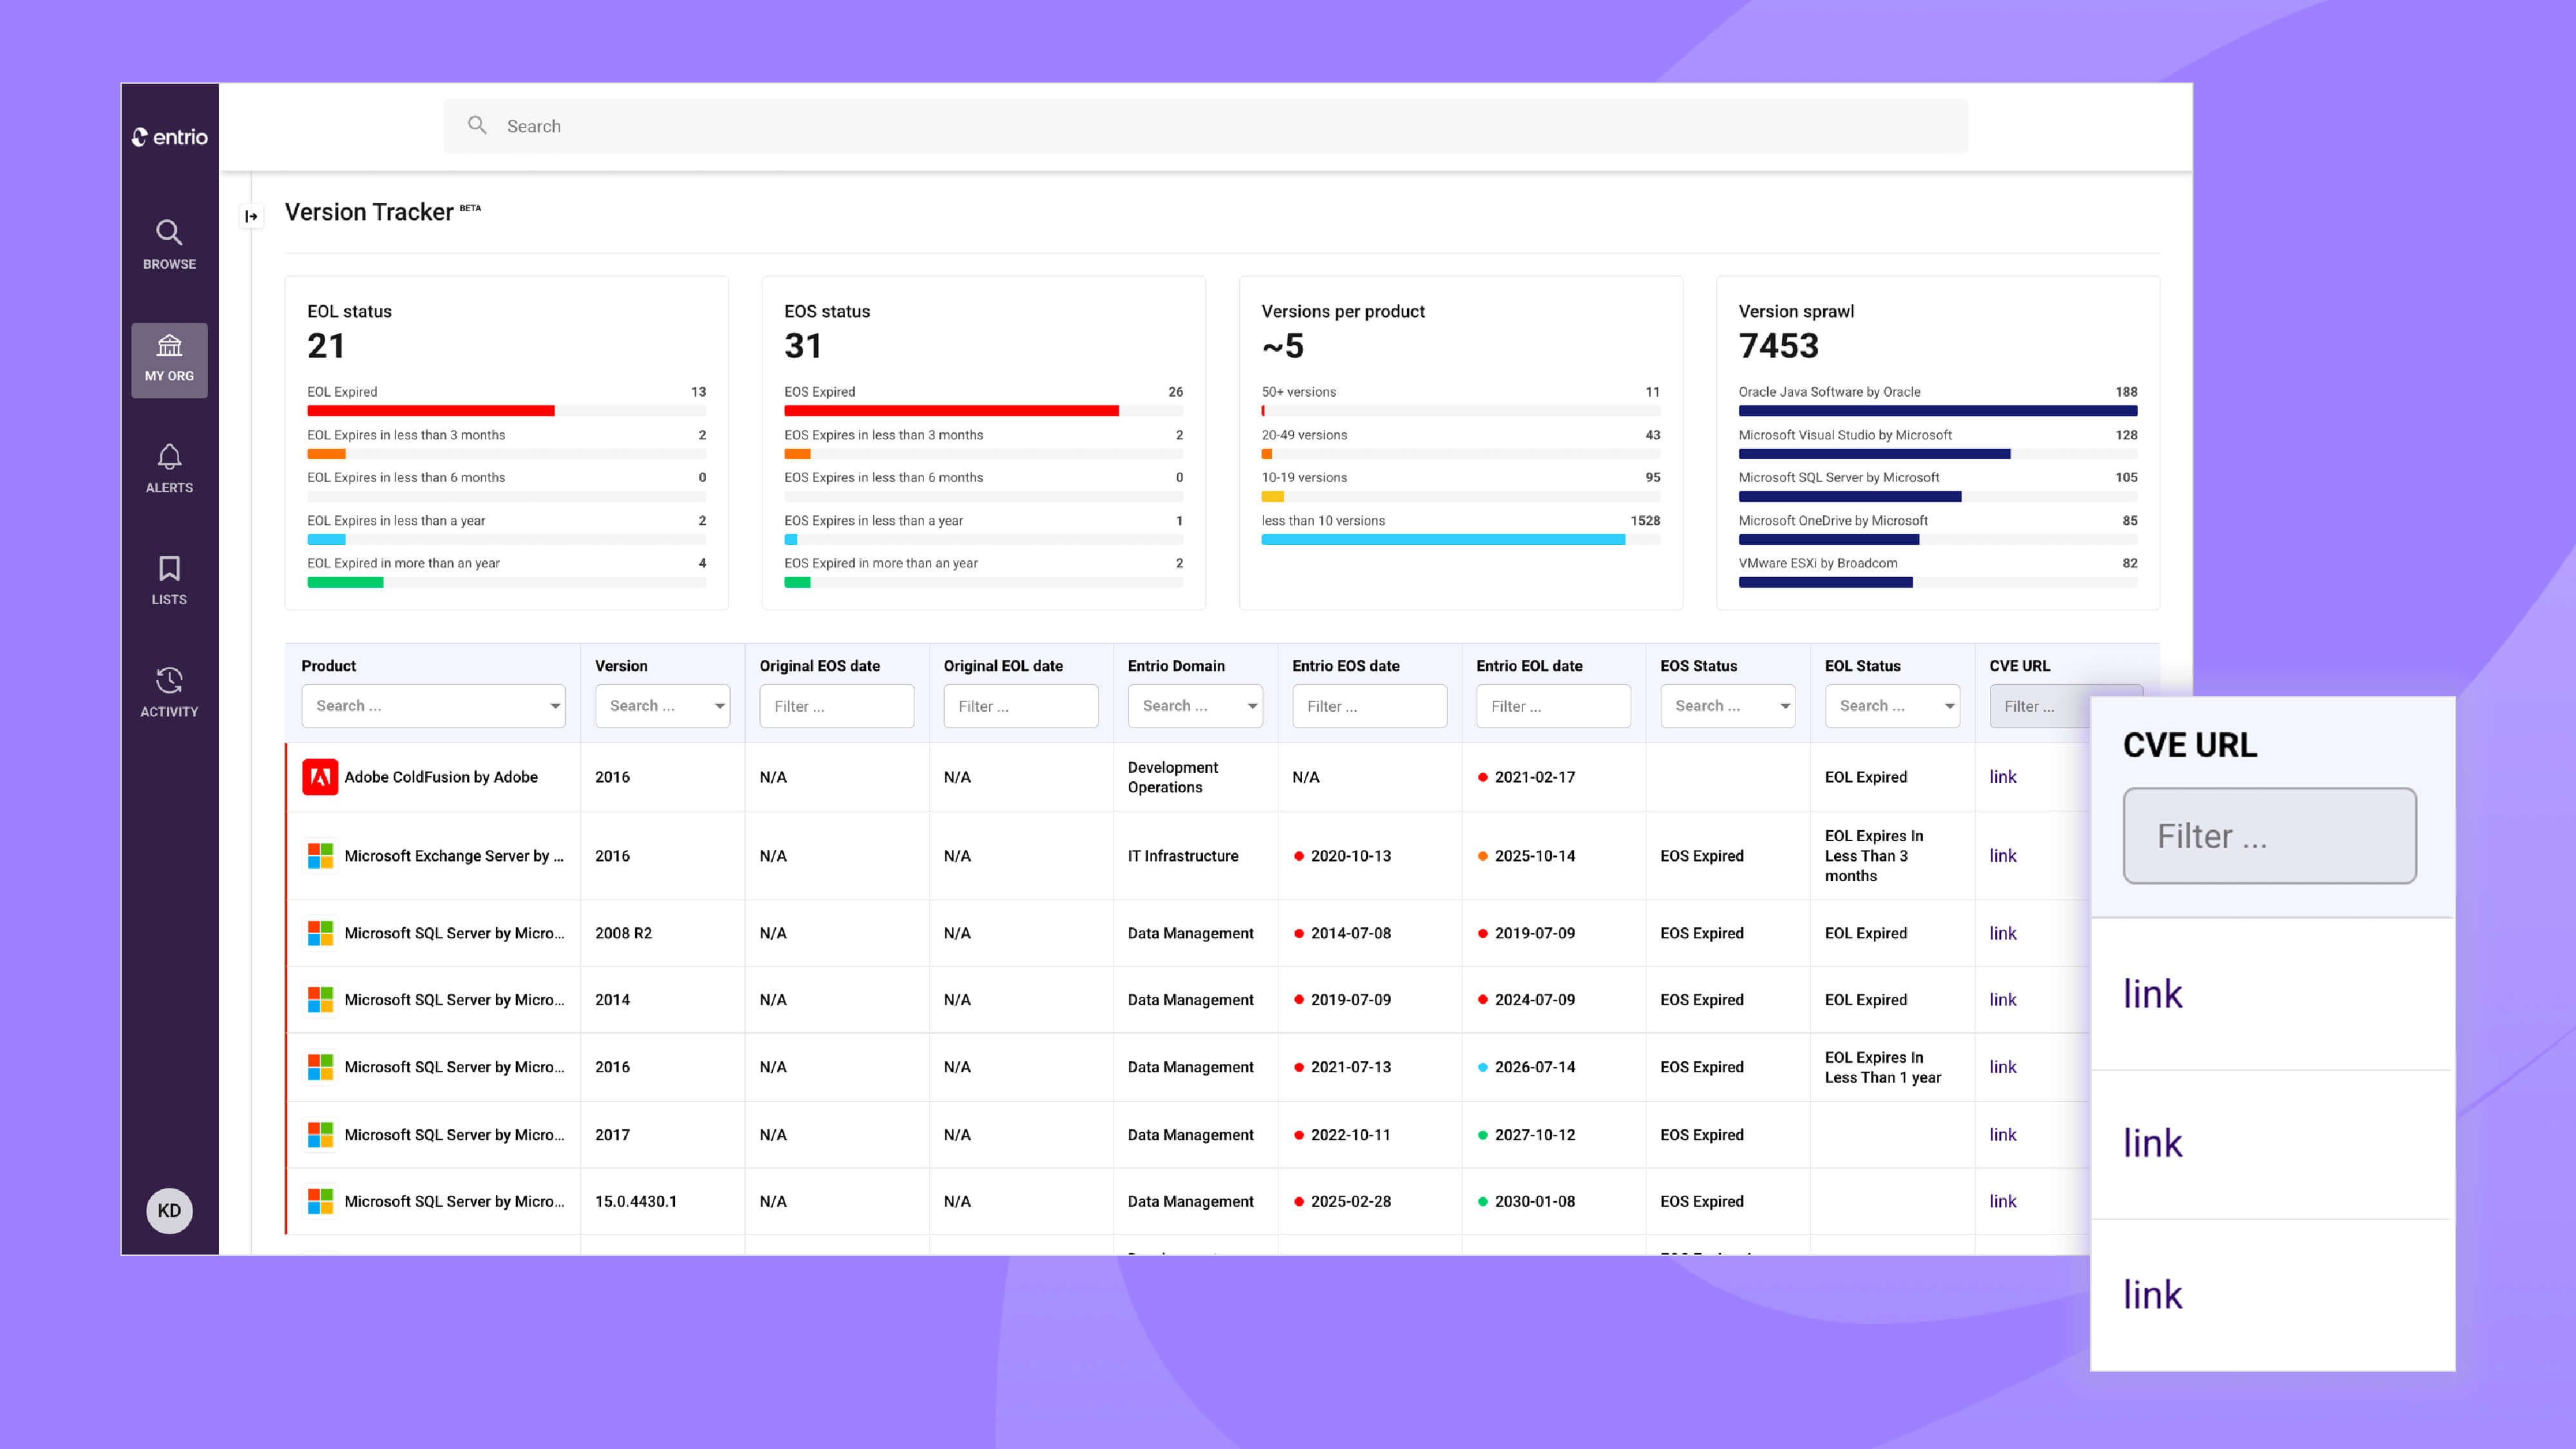Open CVE link for SQL Server 2016
Image resolution: width=2576 pixels, height=1449 pixels.
[2003, 1067]
